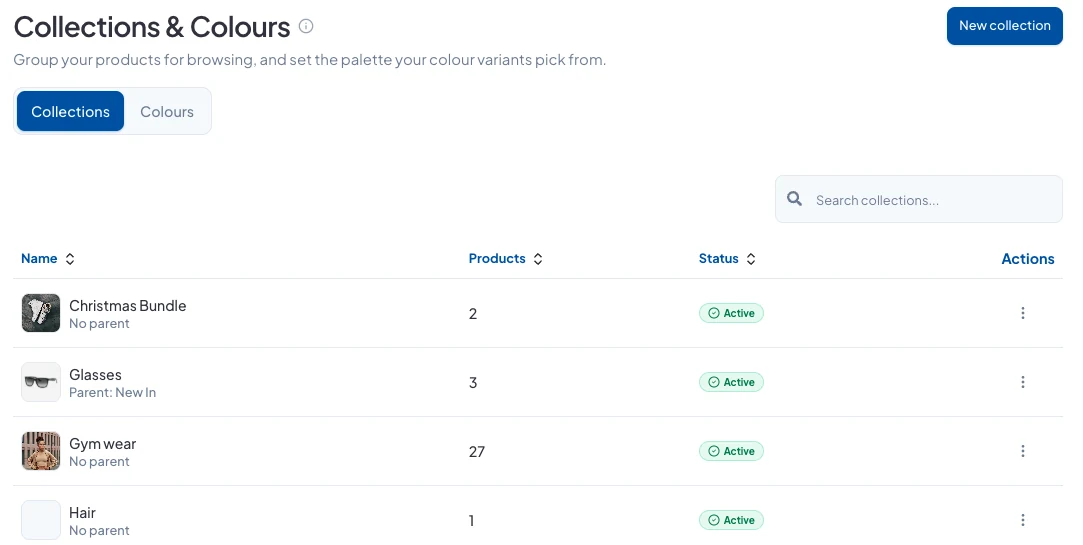
Task: Click 'No parent' under Gym wear
Action: click(99, 461)
